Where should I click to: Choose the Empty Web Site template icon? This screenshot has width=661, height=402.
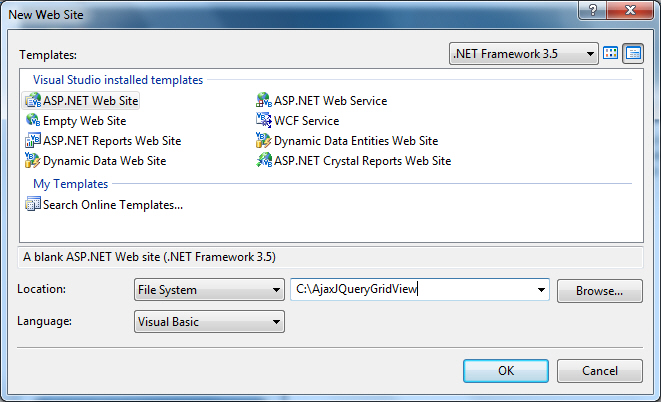tap(33, 120)
